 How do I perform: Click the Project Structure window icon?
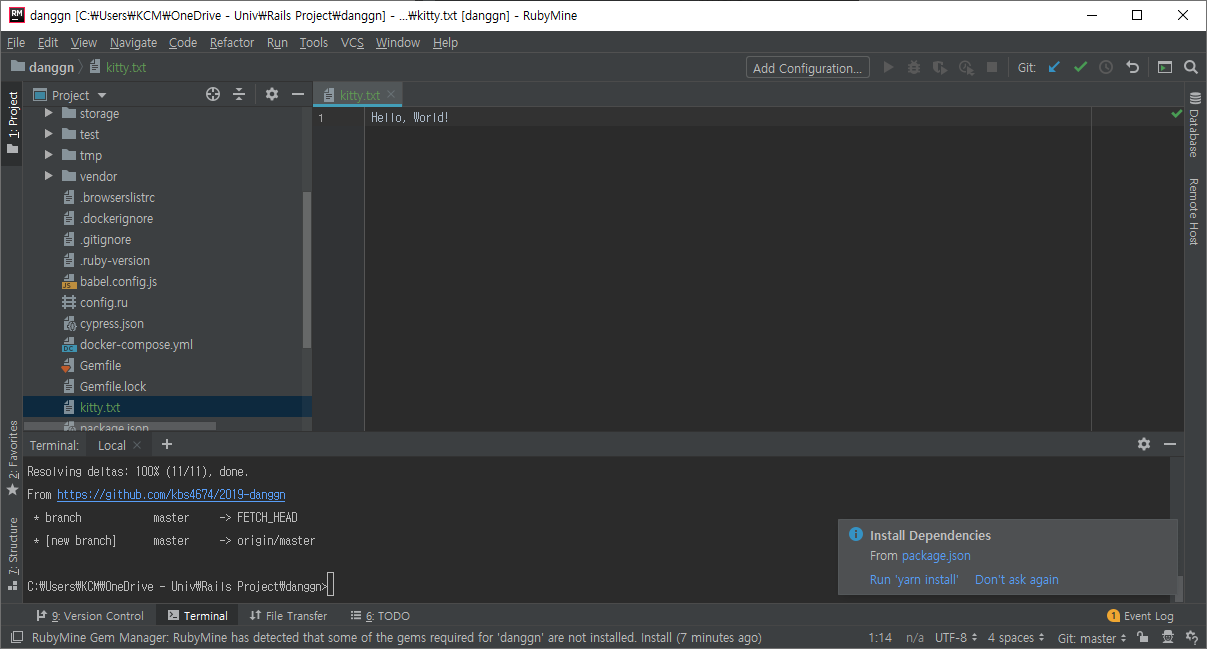click(1165, 68)
